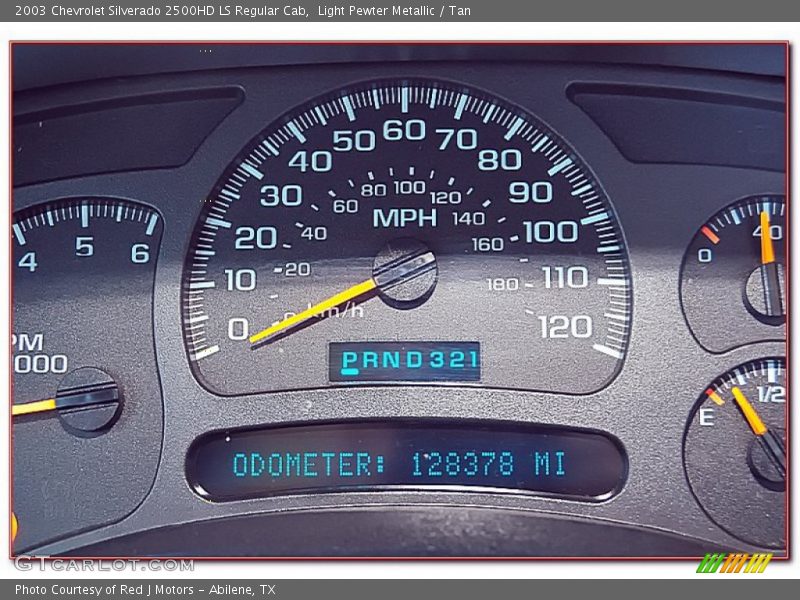The width and height of the screenshot is (800, 600).
Task: Click the 0 mark on the mph scale
Action: (238, 328)
